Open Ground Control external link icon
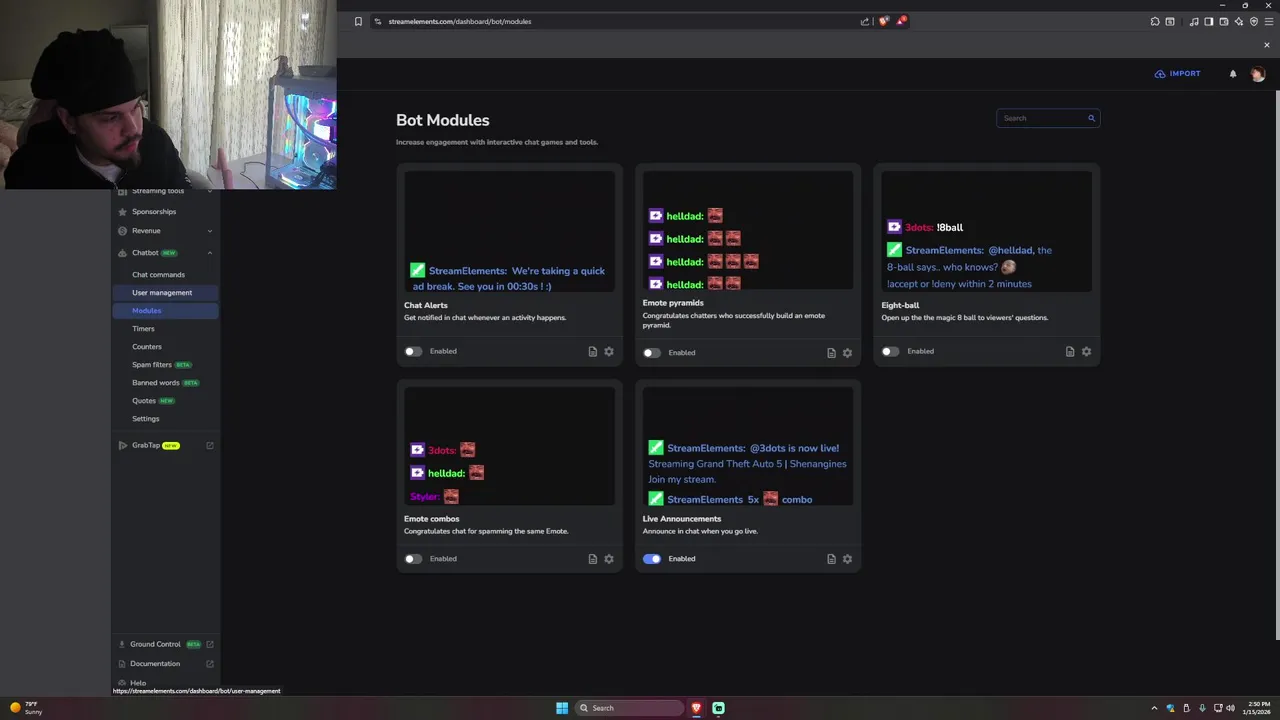The image size is (1280, 720). [x=210, y=645]
